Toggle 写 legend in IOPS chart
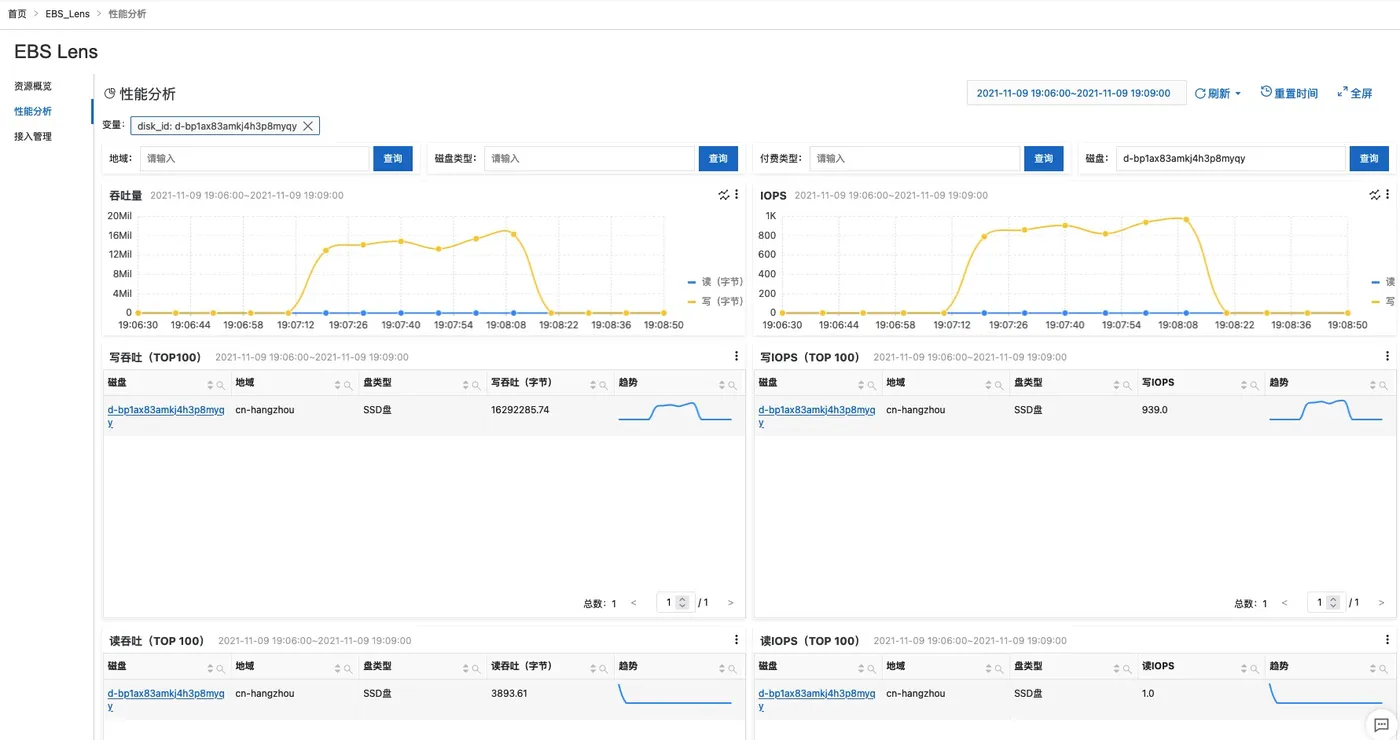This screenshot has height=740, width=1400. [1383, 301]
